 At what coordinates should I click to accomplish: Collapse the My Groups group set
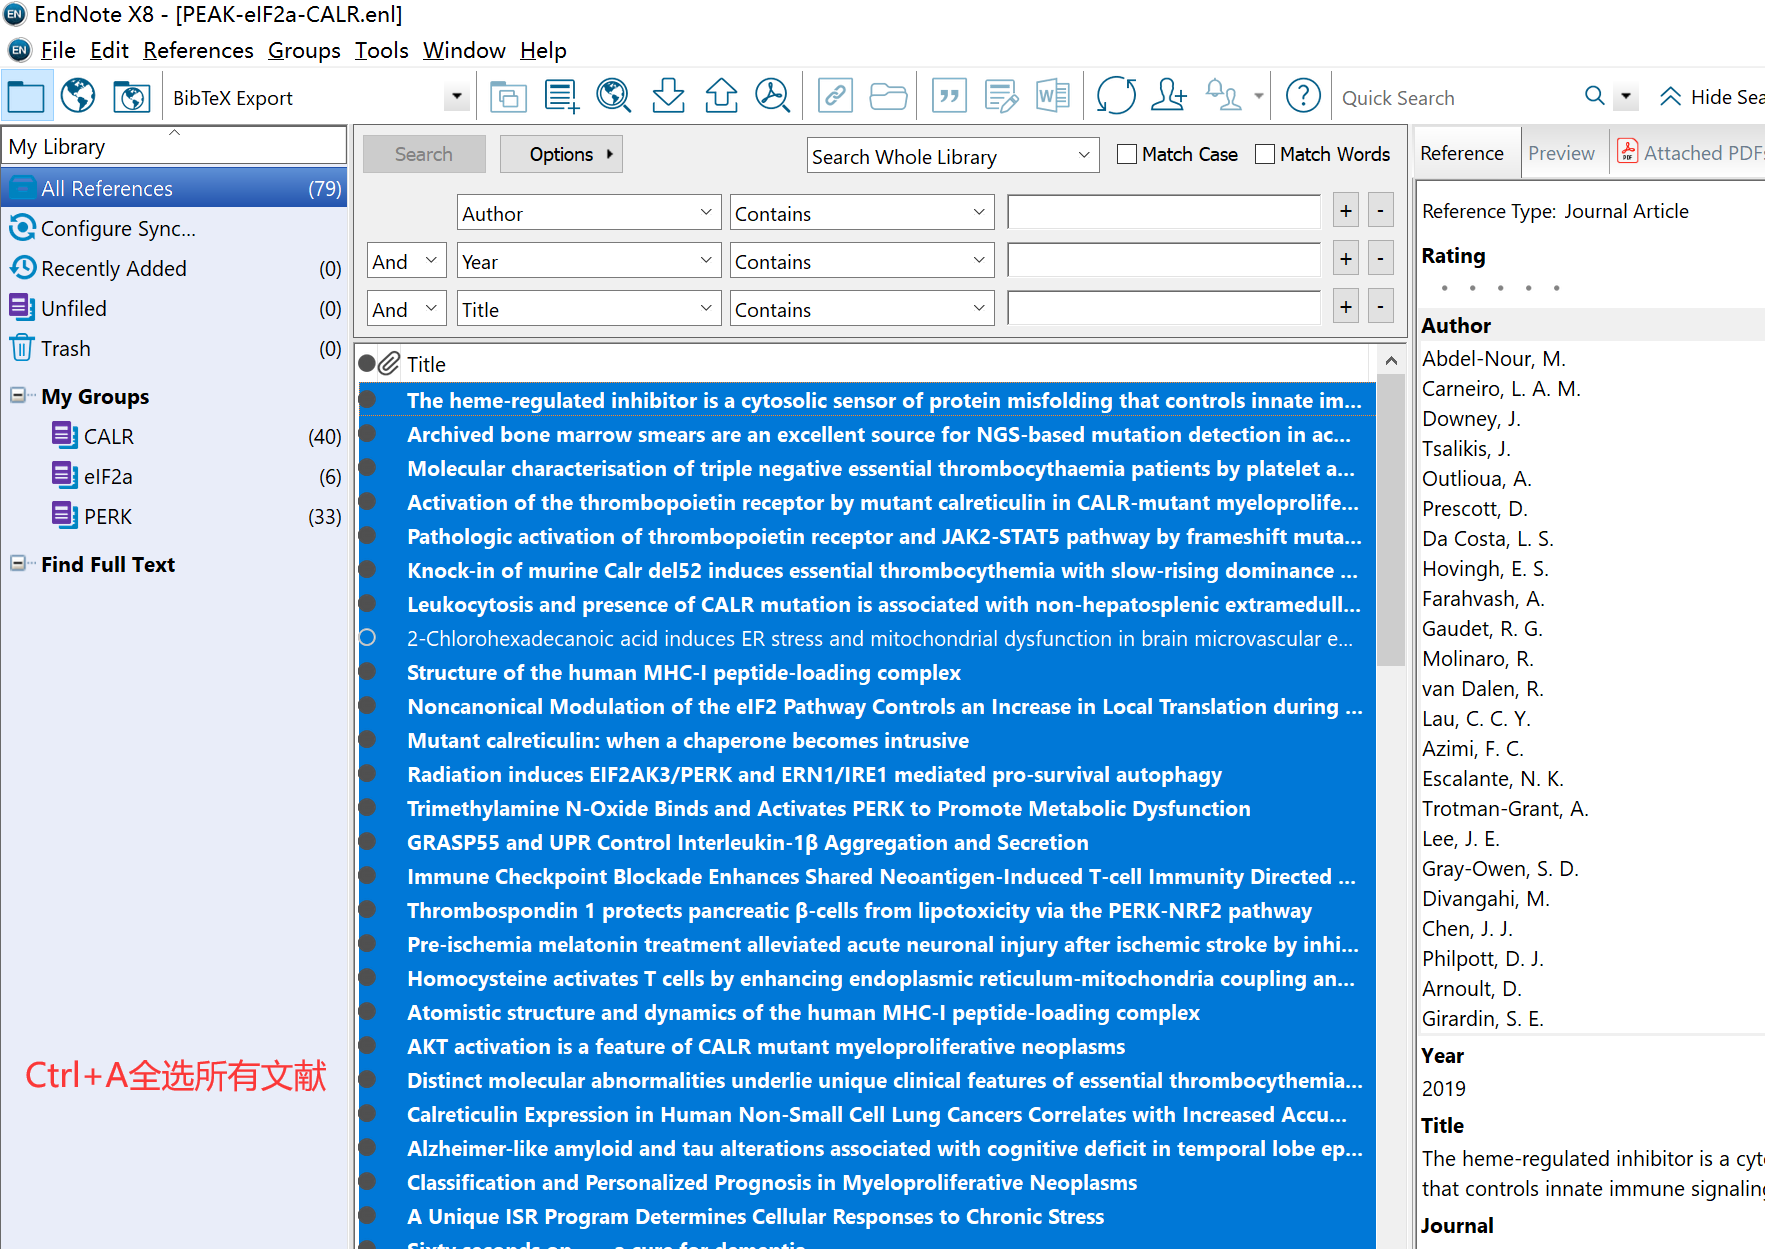coord(18,395)
